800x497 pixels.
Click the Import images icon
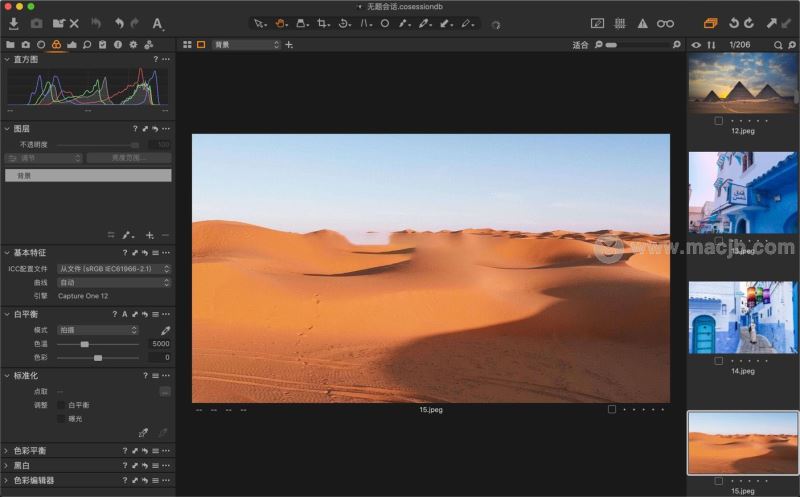tap(14, 23)
